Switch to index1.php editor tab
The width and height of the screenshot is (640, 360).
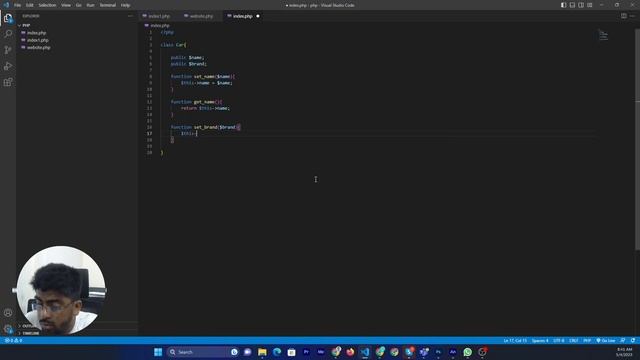click(159, 16)
